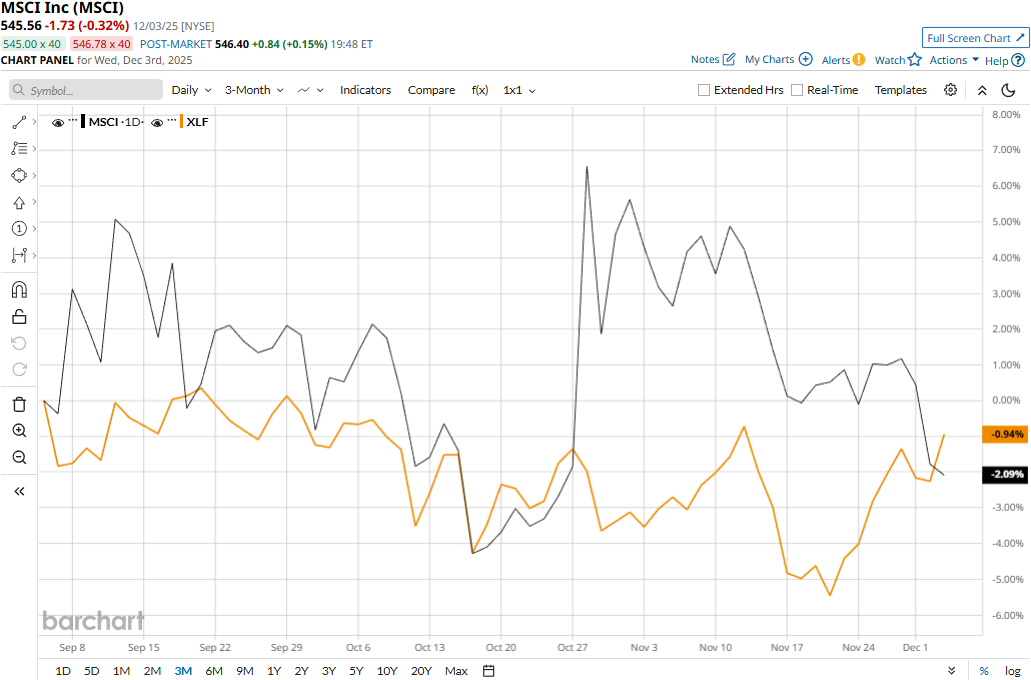1031x680 pixels.
Task: Select the shapes drawing tool
Action: [x=19, y=176]
